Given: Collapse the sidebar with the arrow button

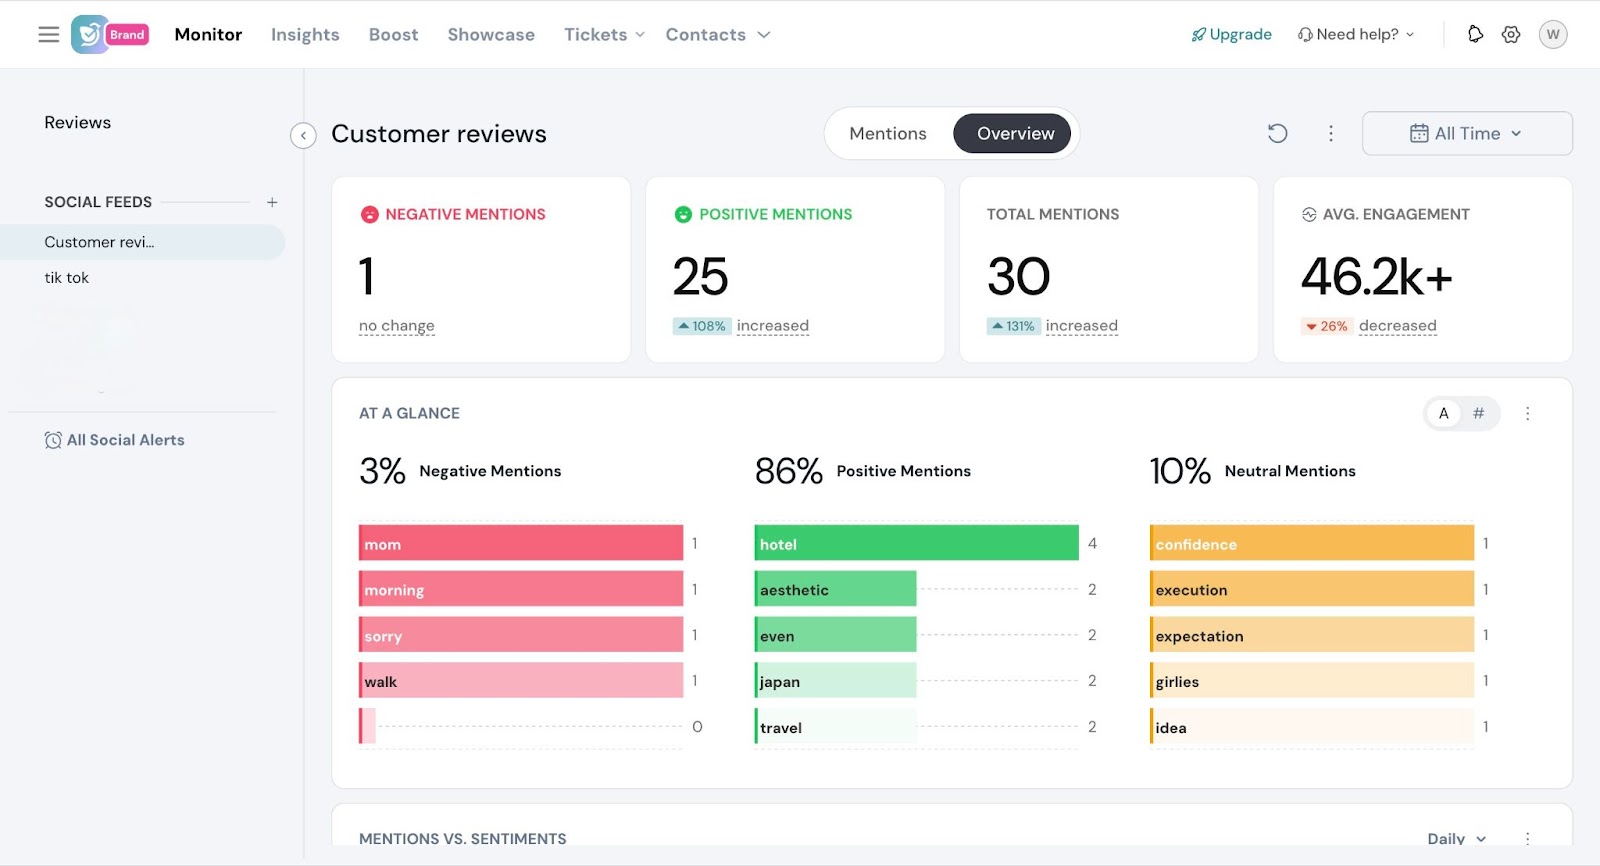Looking at the screenshot, I should [303, 135].
